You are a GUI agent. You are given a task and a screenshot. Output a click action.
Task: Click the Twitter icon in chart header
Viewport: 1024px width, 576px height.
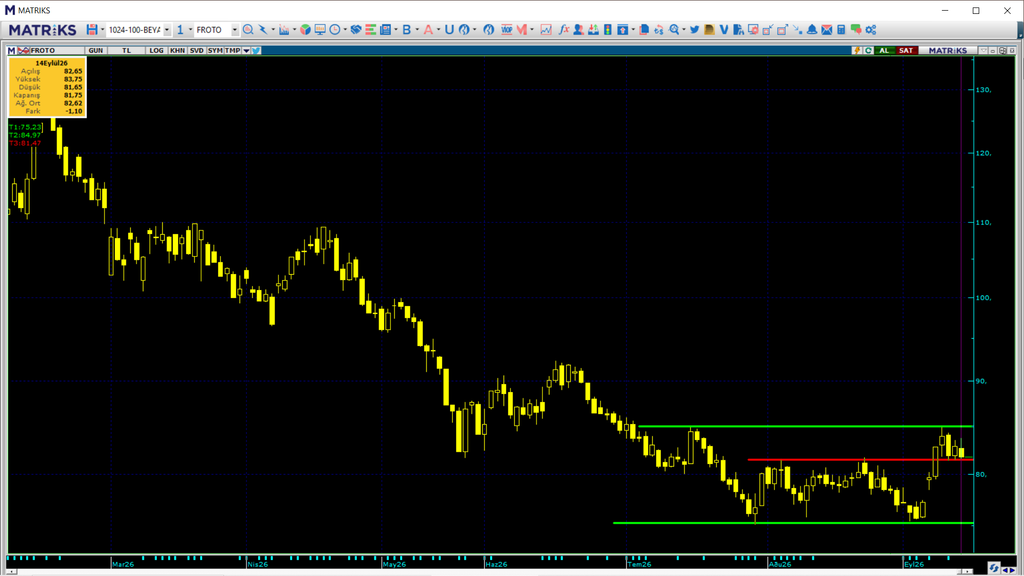pyautogui.click(x=256, y=50)
